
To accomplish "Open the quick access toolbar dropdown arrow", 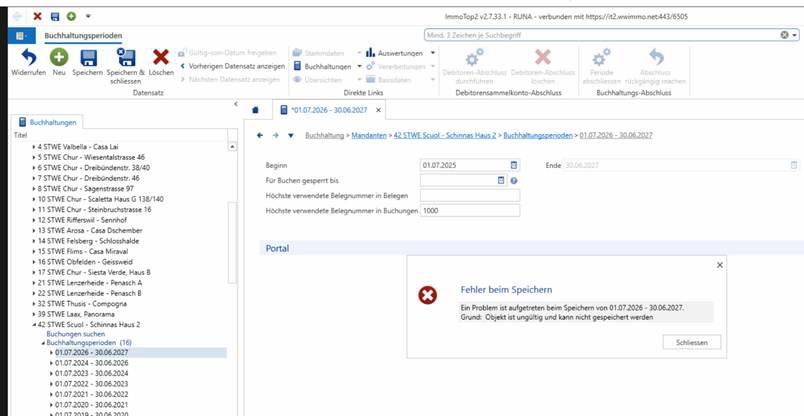I will click(88, 16).
